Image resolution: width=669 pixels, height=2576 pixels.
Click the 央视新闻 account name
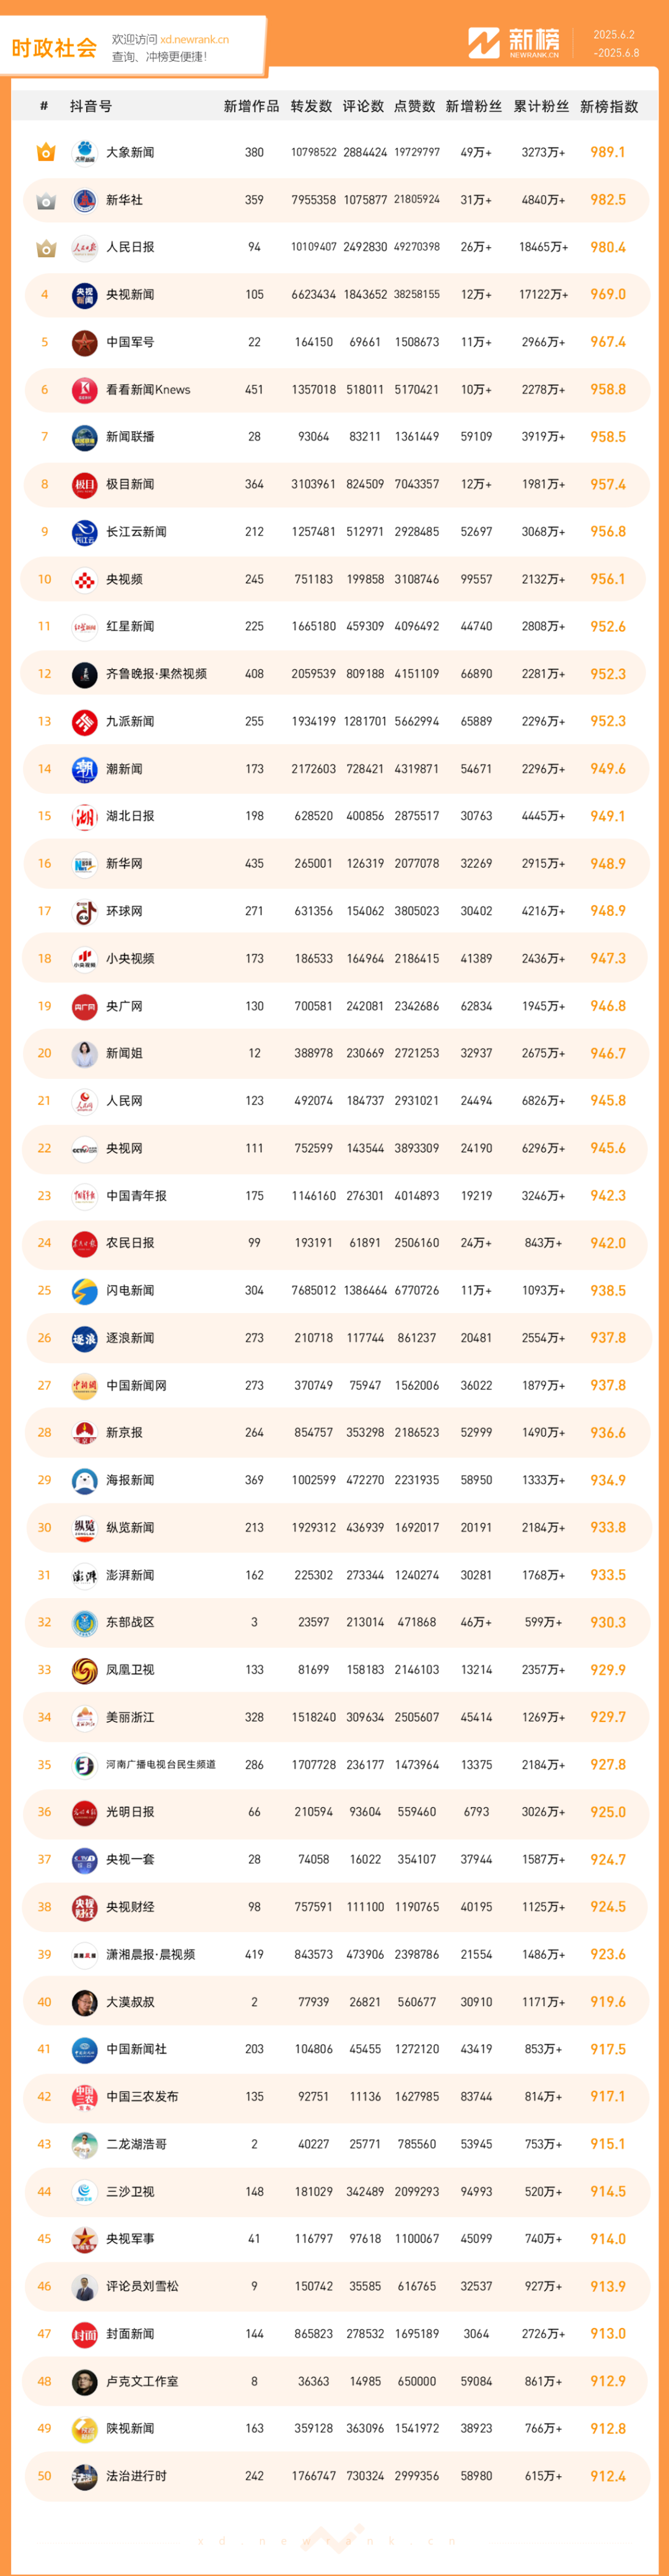(x=130, y=295)
